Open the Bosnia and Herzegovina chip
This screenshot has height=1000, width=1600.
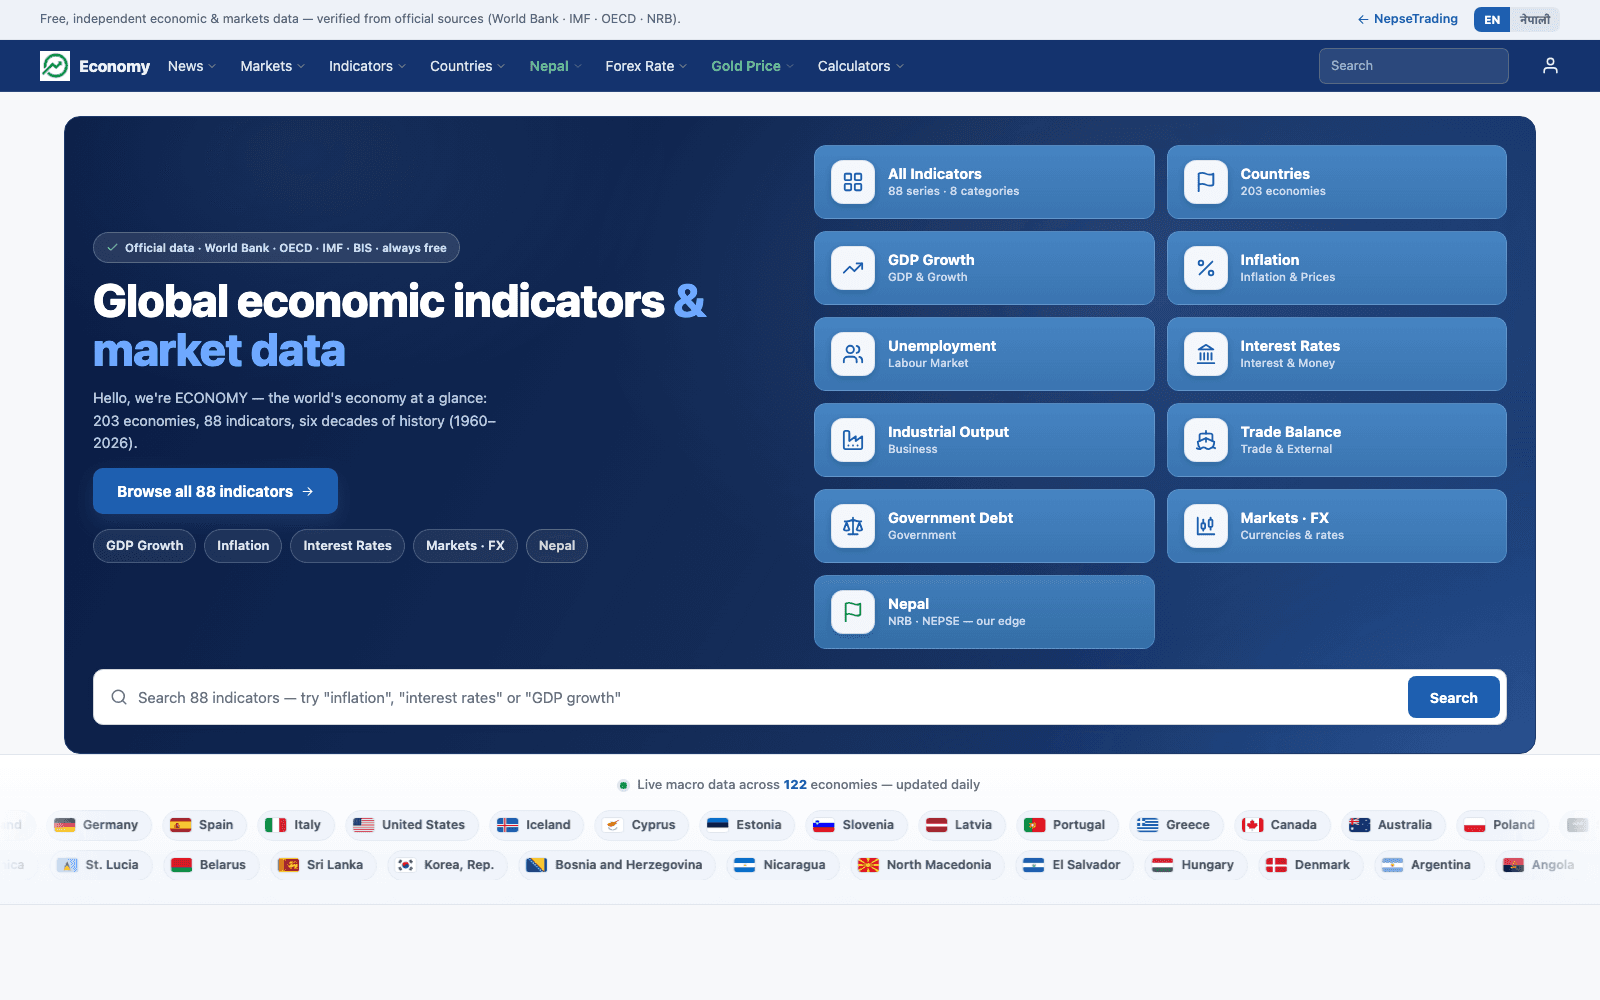[616, 865]
